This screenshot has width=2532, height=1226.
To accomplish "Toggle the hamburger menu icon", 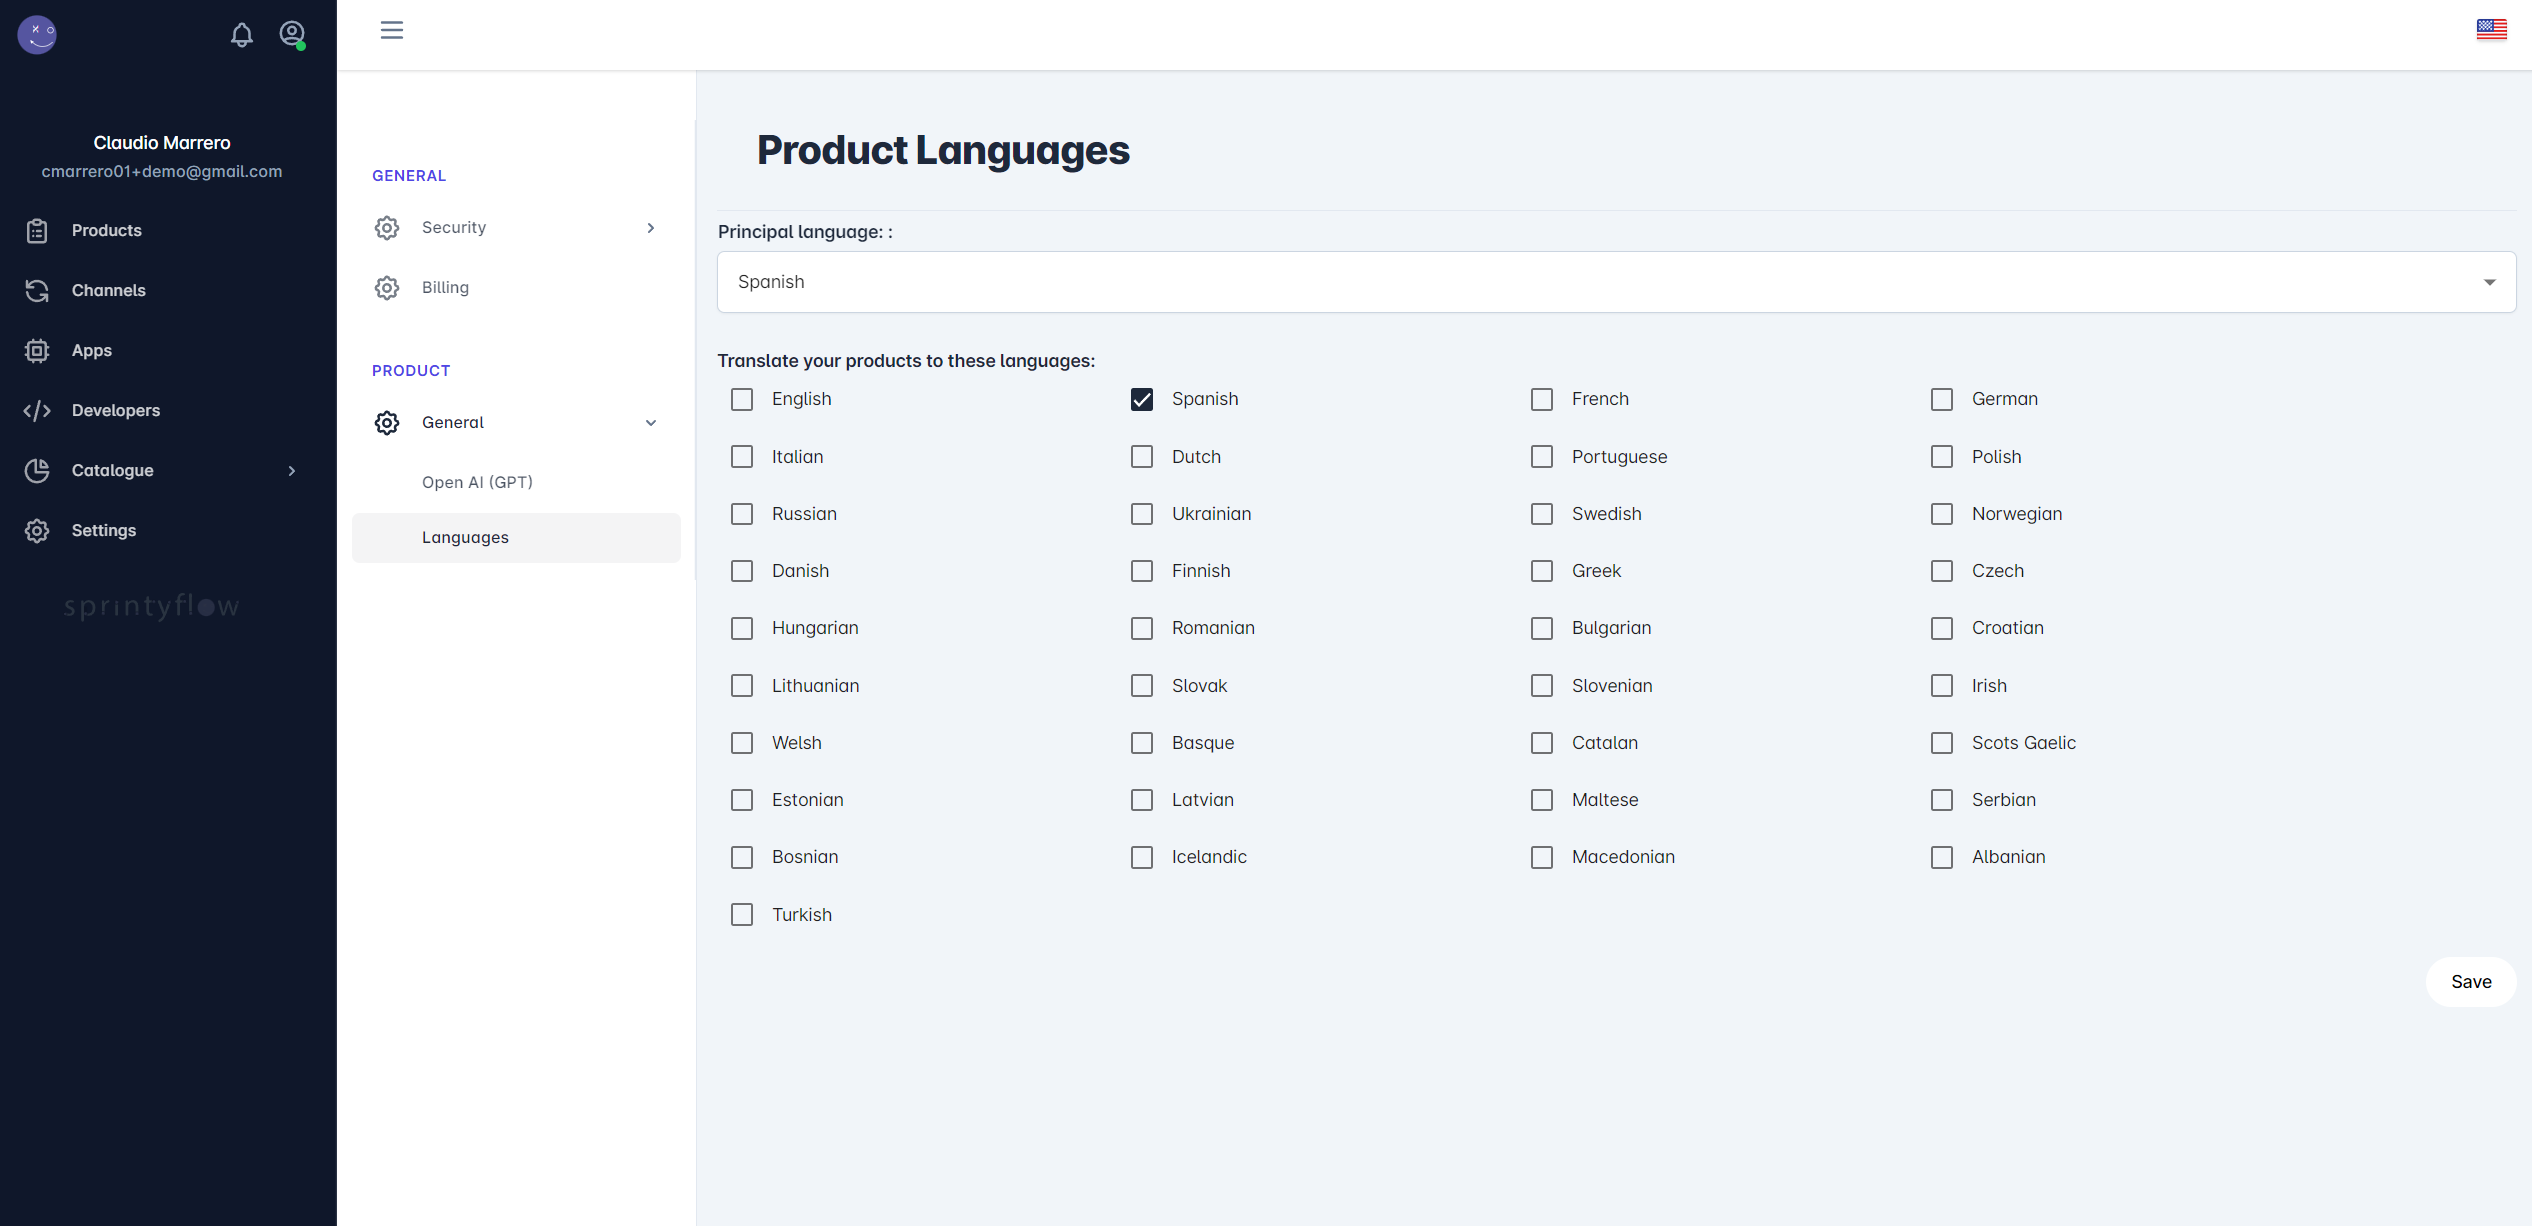I will [x=392, y=30].
